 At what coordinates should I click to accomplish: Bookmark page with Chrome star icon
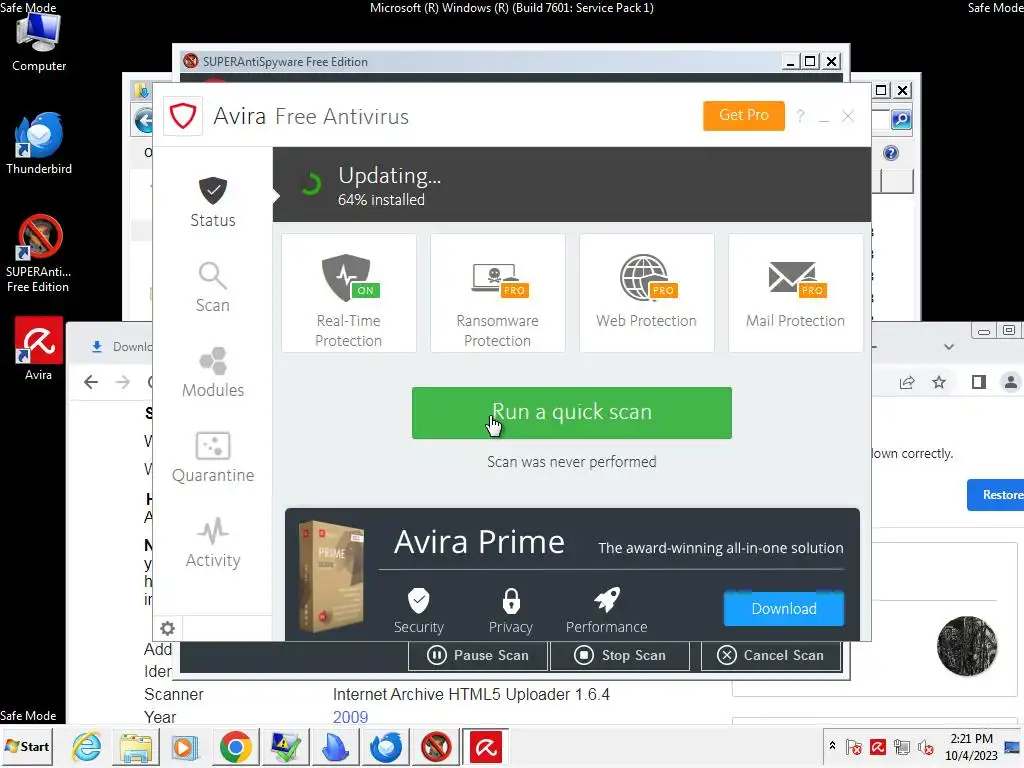click(939, 383)
